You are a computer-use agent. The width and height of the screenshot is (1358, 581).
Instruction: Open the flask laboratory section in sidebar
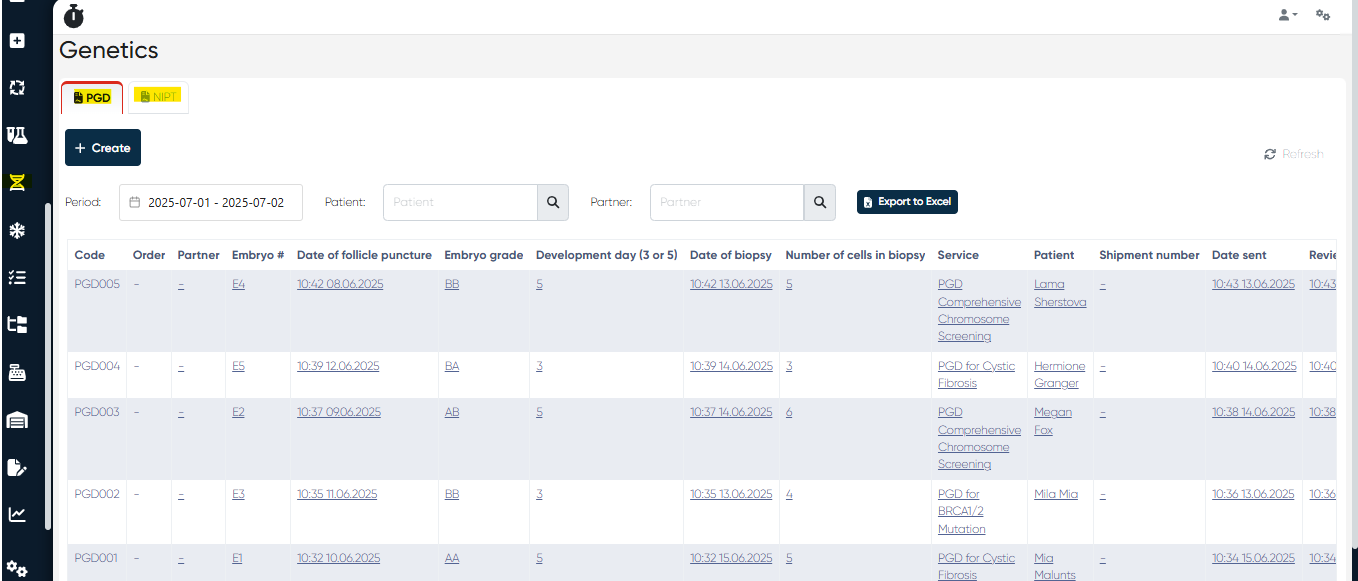click(17, 135)
